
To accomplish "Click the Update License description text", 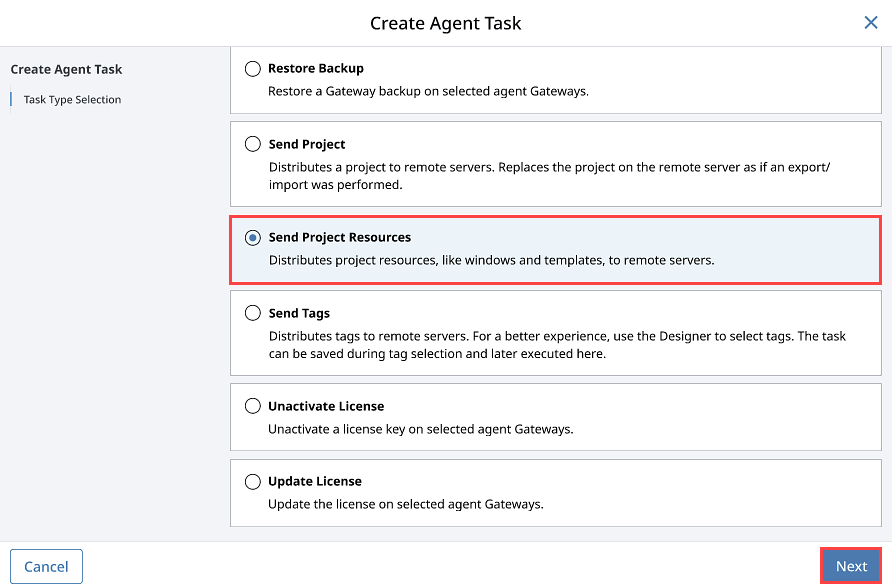I will pos(406,504).
